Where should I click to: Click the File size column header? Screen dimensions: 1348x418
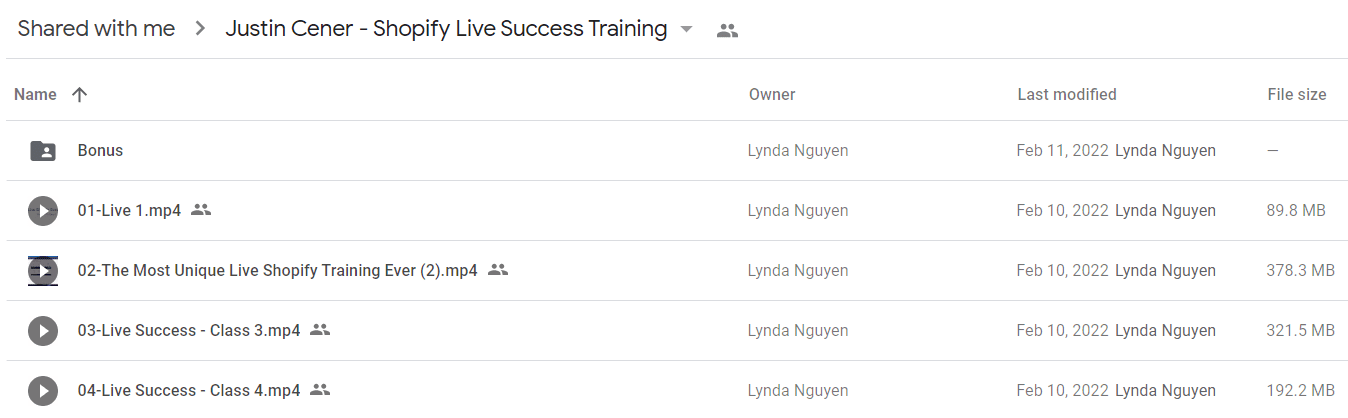pyautogui.click(x=1297, y=95)
